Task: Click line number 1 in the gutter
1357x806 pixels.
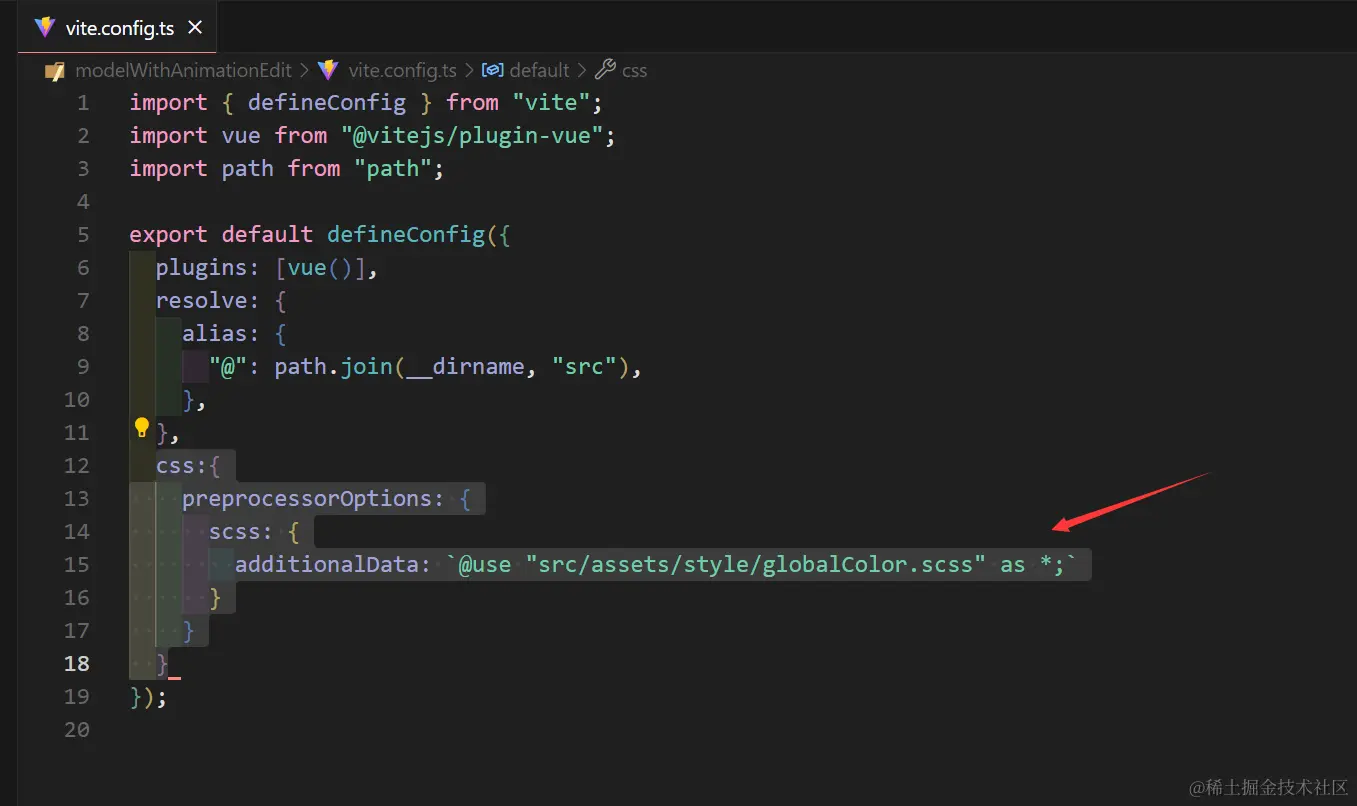Action: pos(83,103)
